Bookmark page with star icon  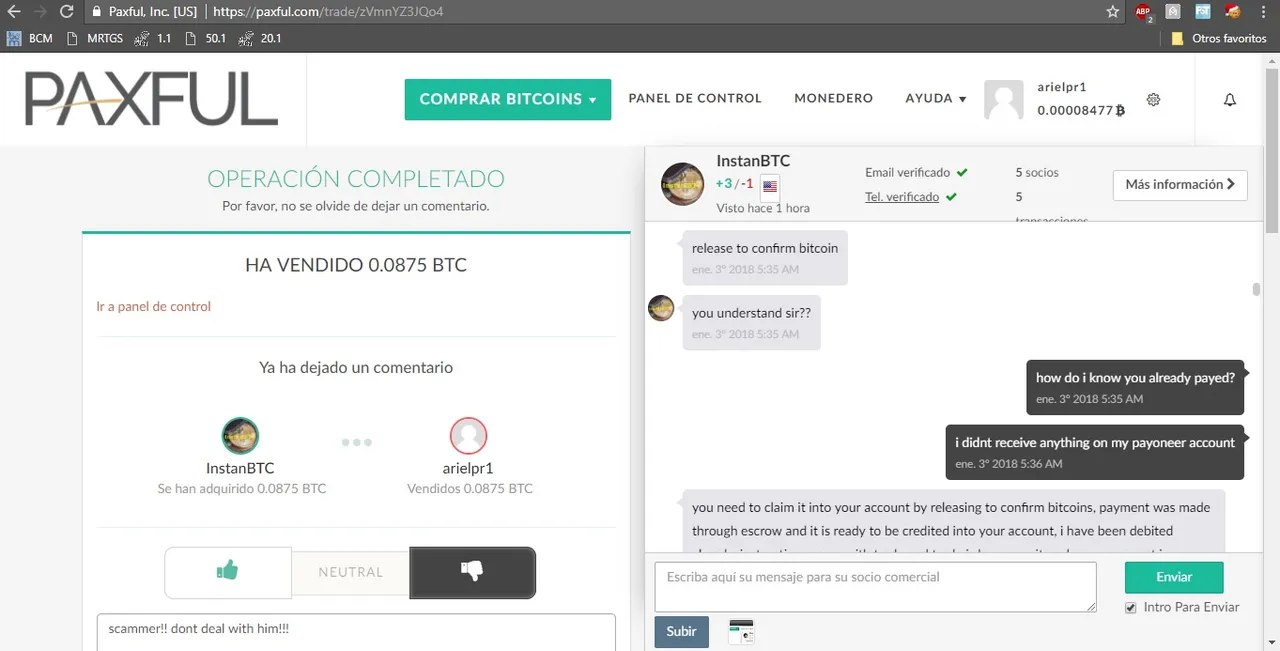tap(1113, 12)
